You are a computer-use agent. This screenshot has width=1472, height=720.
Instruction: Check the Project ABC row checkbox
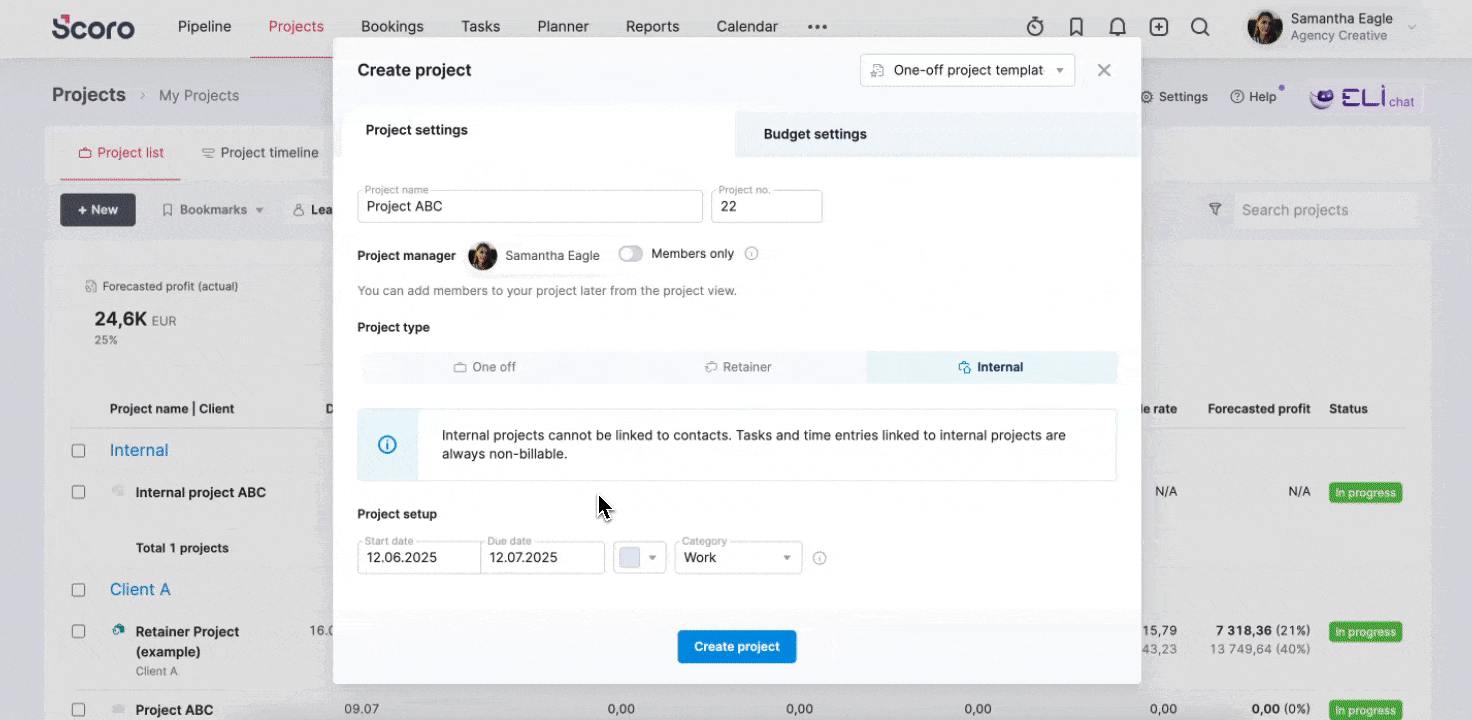[78, 710]
